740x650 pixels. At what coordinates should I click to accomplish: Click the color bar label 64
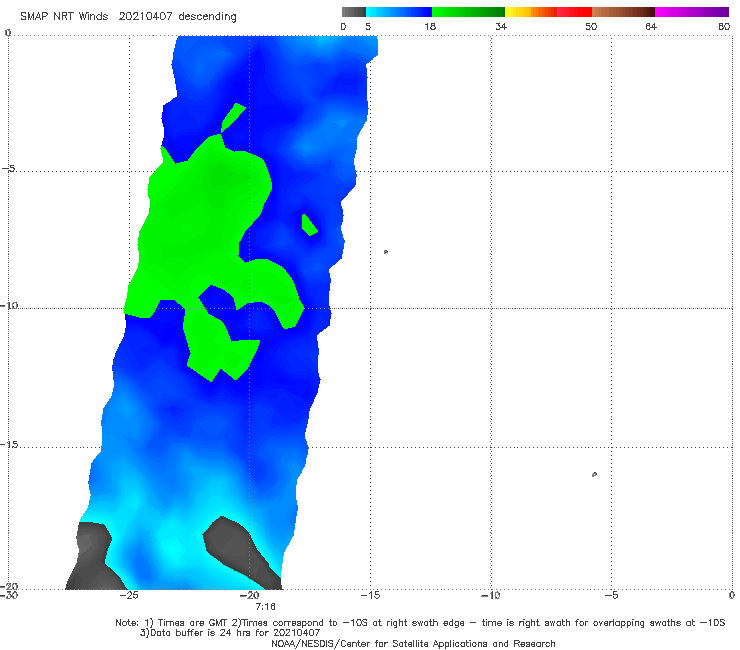651,26
